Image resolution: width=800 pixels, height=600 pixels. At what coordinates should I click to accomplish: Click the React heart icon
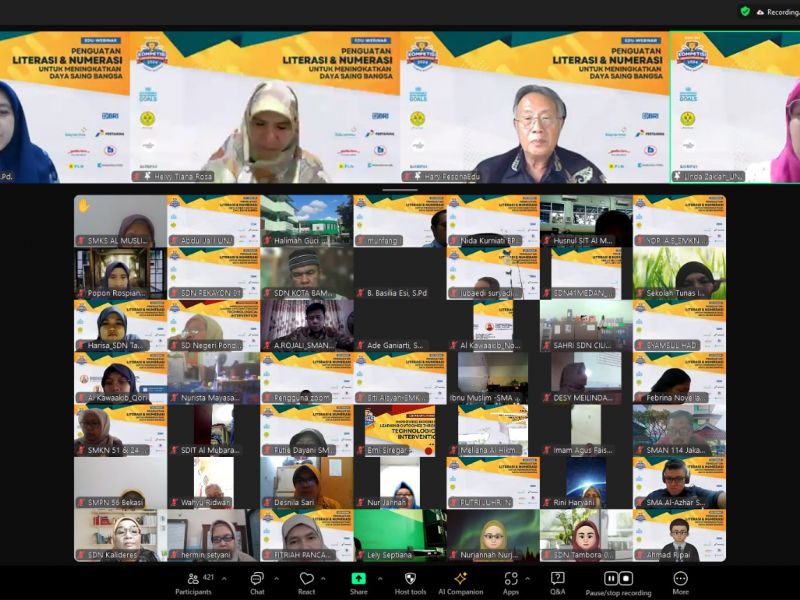click(x=306, y=580)
